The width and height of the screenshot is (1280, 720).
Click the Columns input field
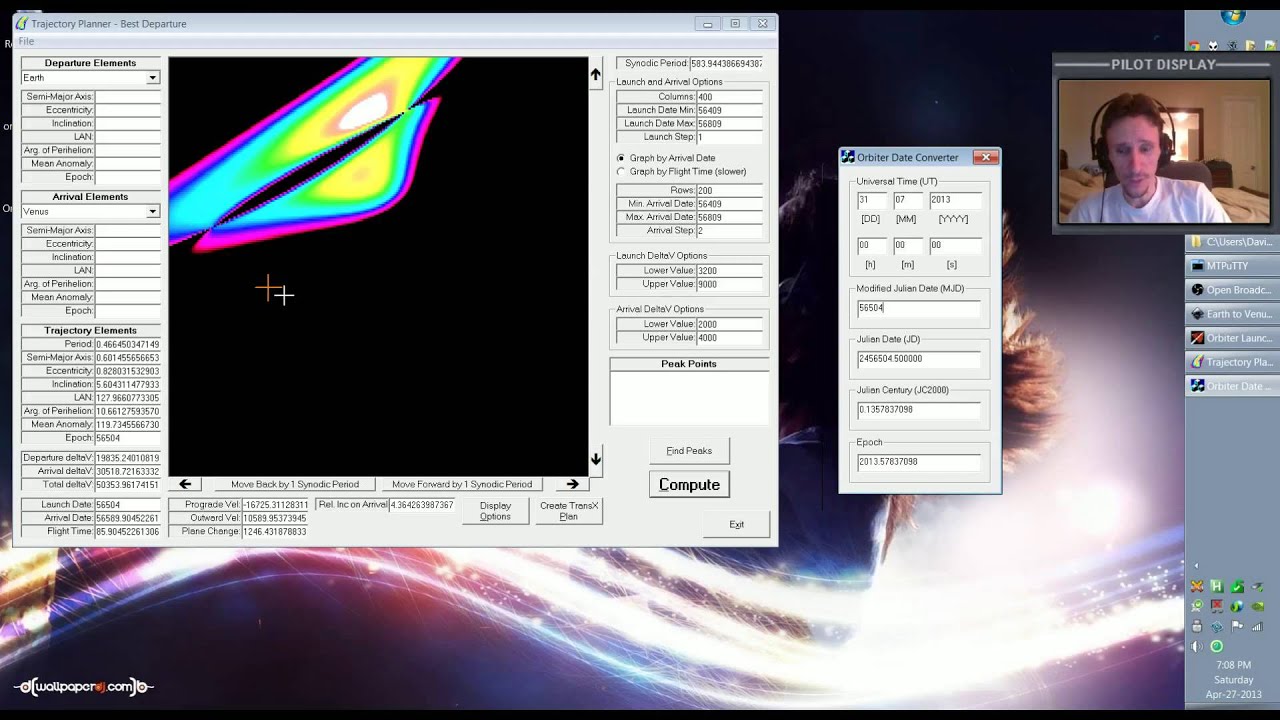click(x=729, y=97)
